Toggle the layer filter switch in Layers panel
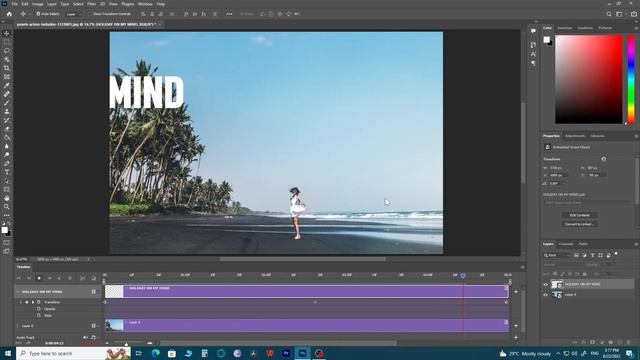 coord(616,254)
